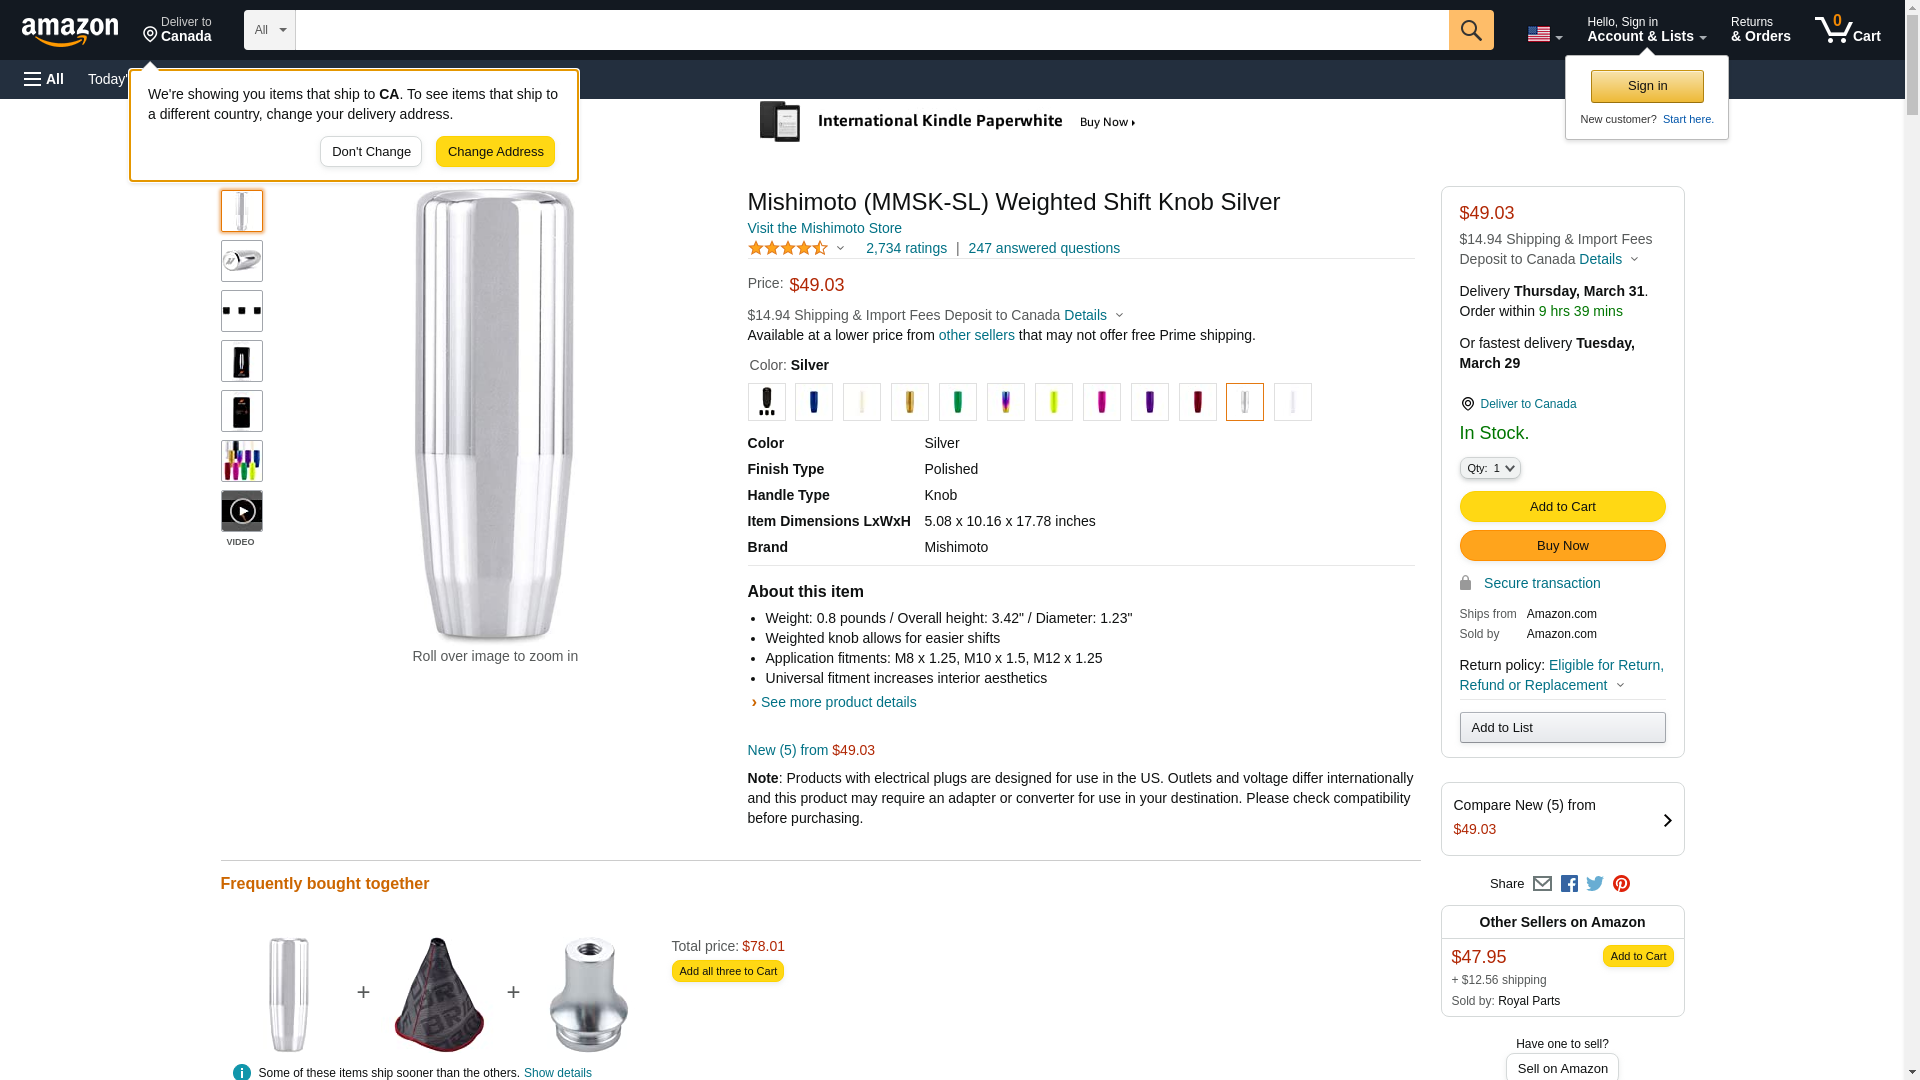This screenshot has width=1920, height=1080.
Task: Play the product video thumbnail
Action: pyautogui.click(x=242, y=512)
